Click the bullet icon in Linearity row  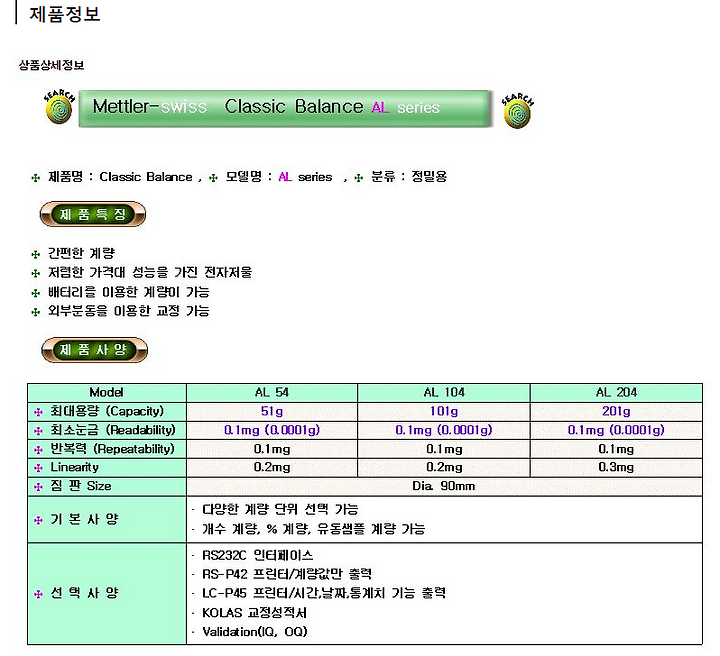point(39,468)
